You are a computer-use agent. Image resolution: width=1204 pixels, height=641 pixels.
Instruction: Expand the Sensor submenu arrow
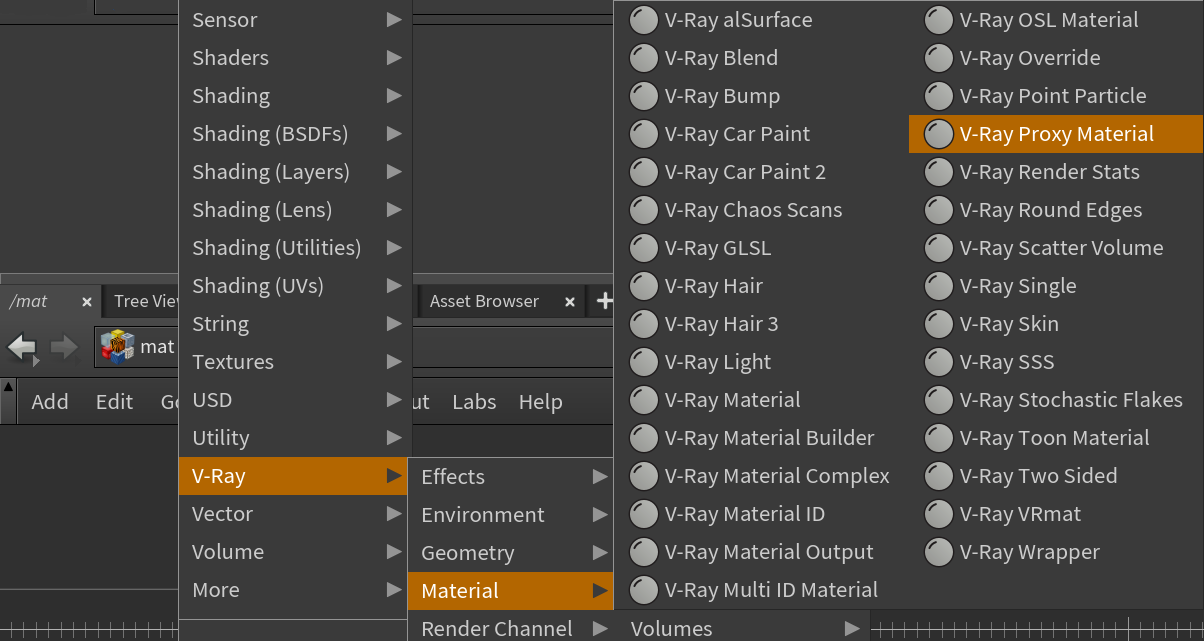pos(394,20)
